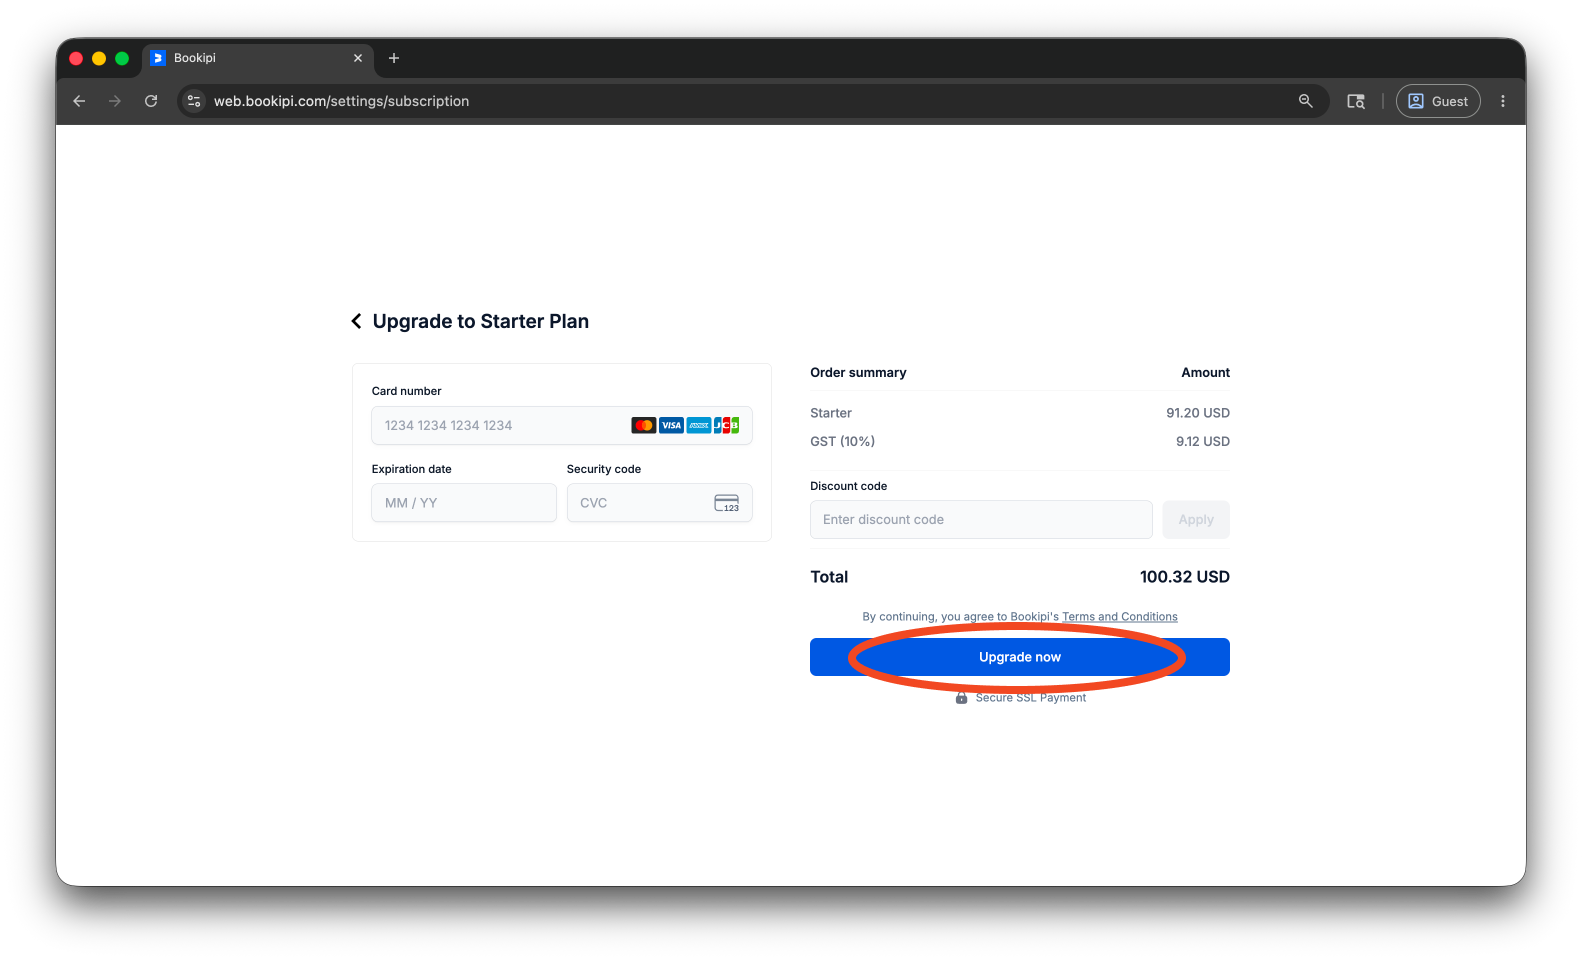Click the green maximize window button

(122, 58)
